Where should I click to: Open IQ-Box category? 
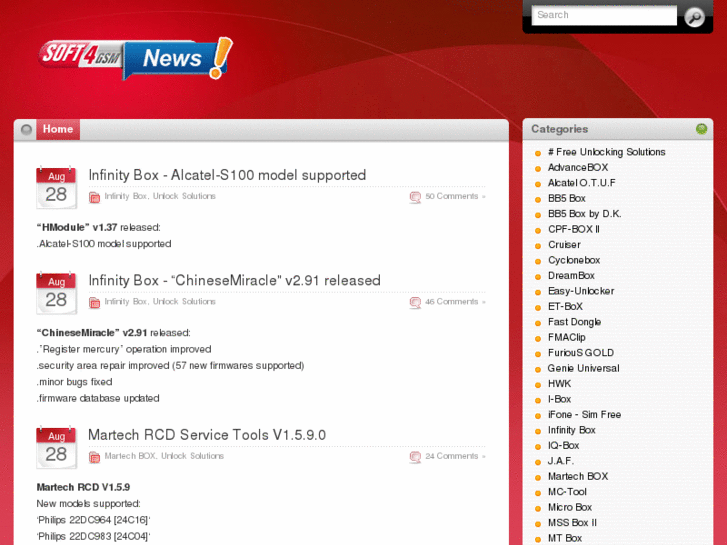pyautogui.click(x=563, y=446)
